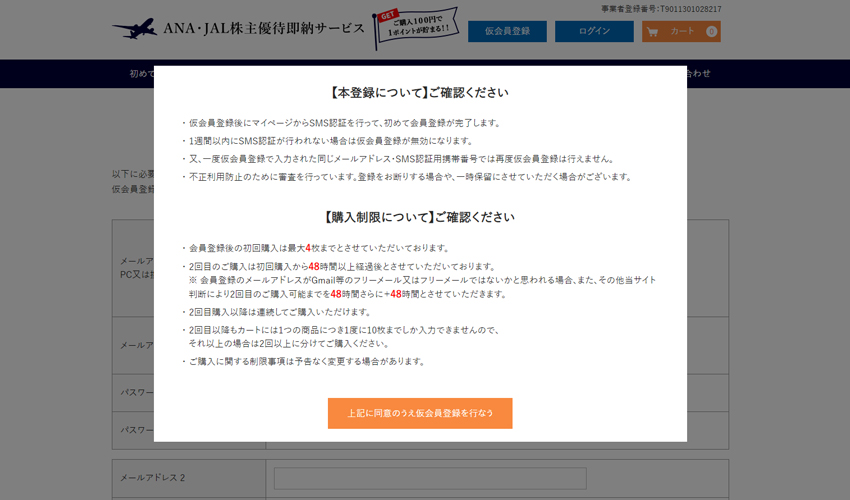Click the メールアドレス 2 input field

tap(430, 478)
